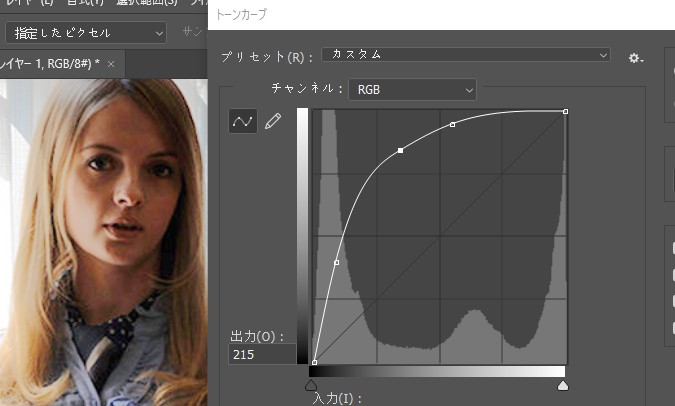Open the プリセット dropdown showing カスタム
The width and height of the screenshot is (675, 406).
pos(468,55)
